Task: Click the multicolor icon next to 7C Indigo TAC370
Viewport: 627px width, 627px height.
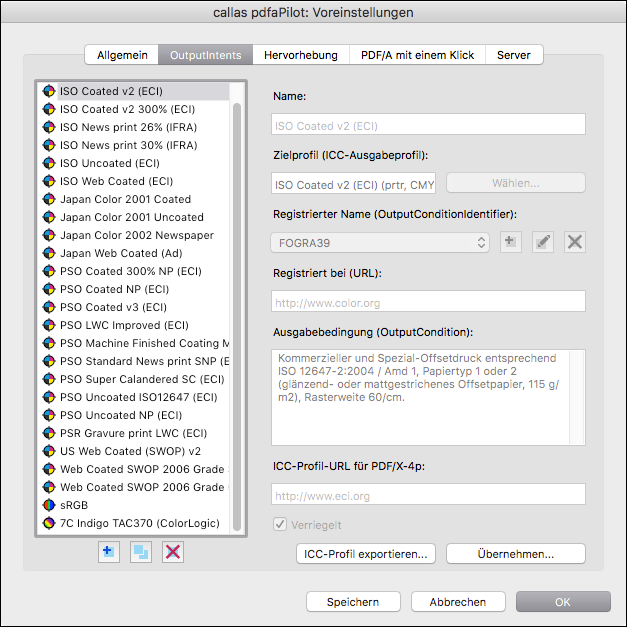Action: (x=49, y=523)
